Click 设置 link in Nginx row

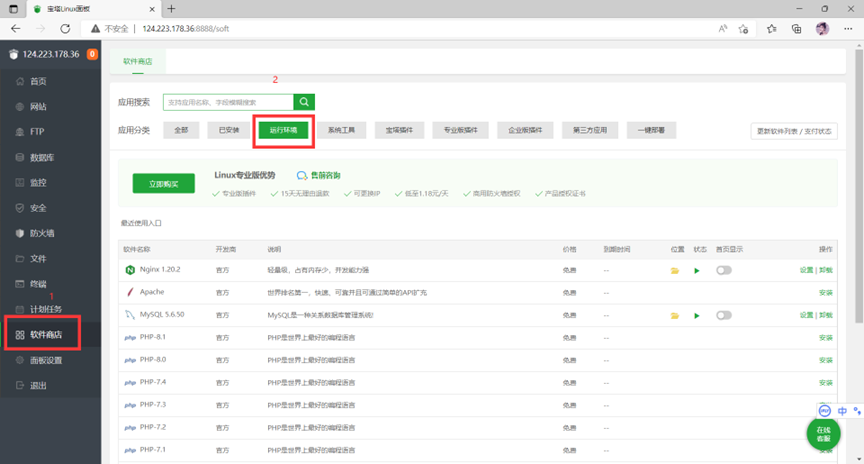pos(806,270)
